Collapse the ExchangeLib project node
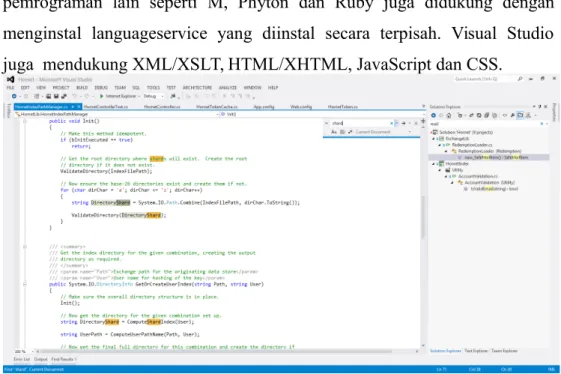Screen dimensions: 561x374 [x=434, y=139]
